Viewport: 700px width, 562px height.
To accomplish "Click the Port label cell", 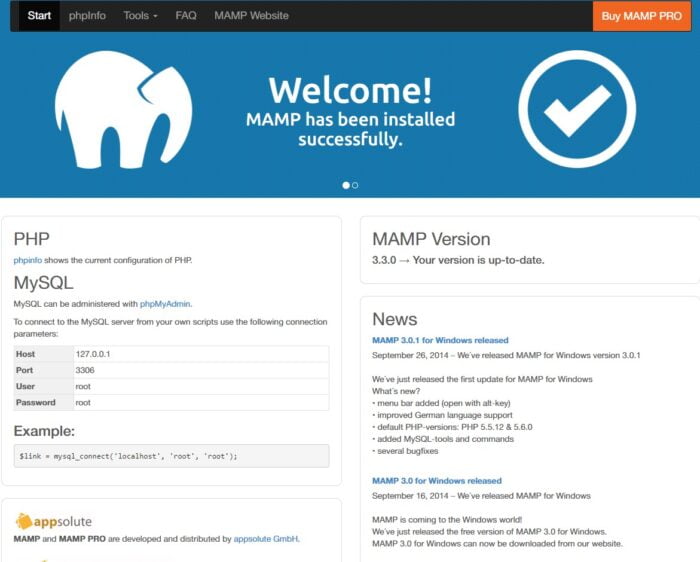I will coord(44,370).
